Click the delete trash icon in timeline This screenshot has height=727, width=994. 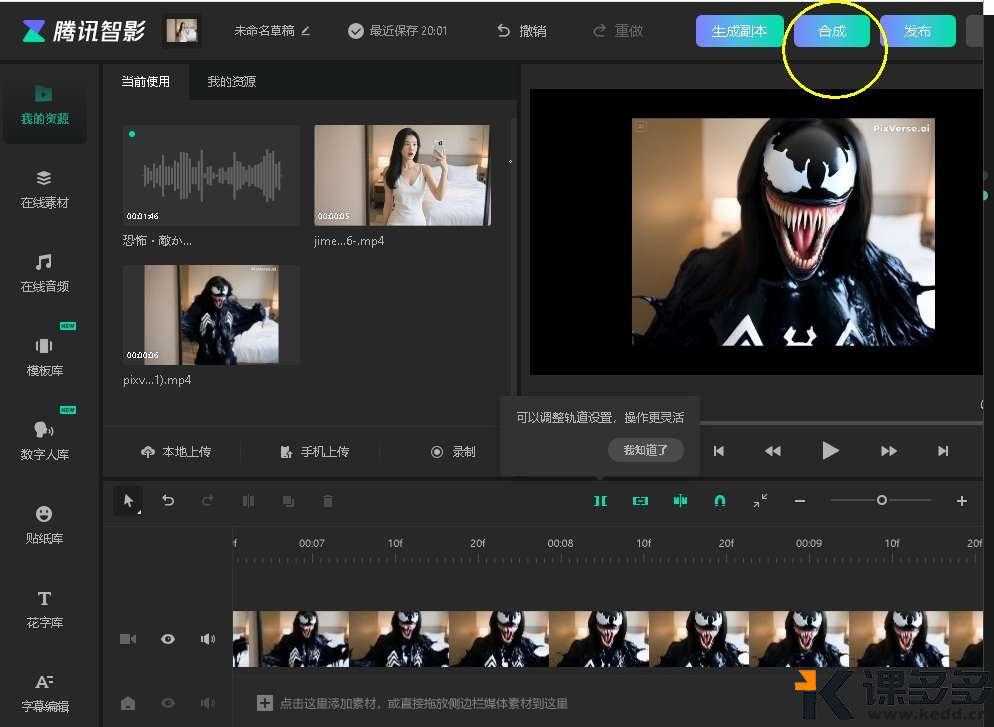(x=328, y=501)
